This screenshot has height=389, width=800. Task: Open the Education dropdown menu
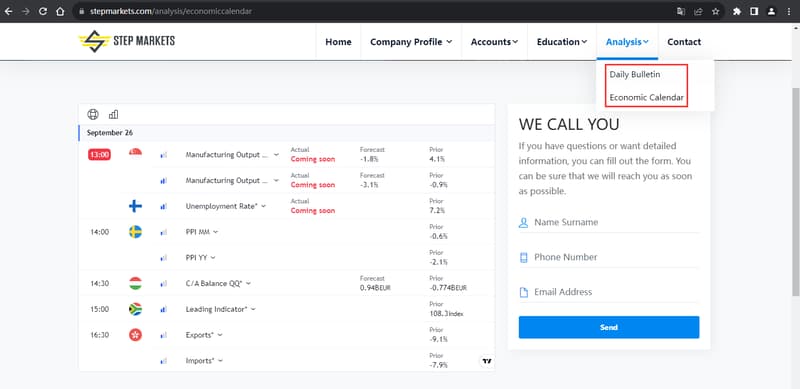[562, 42]
